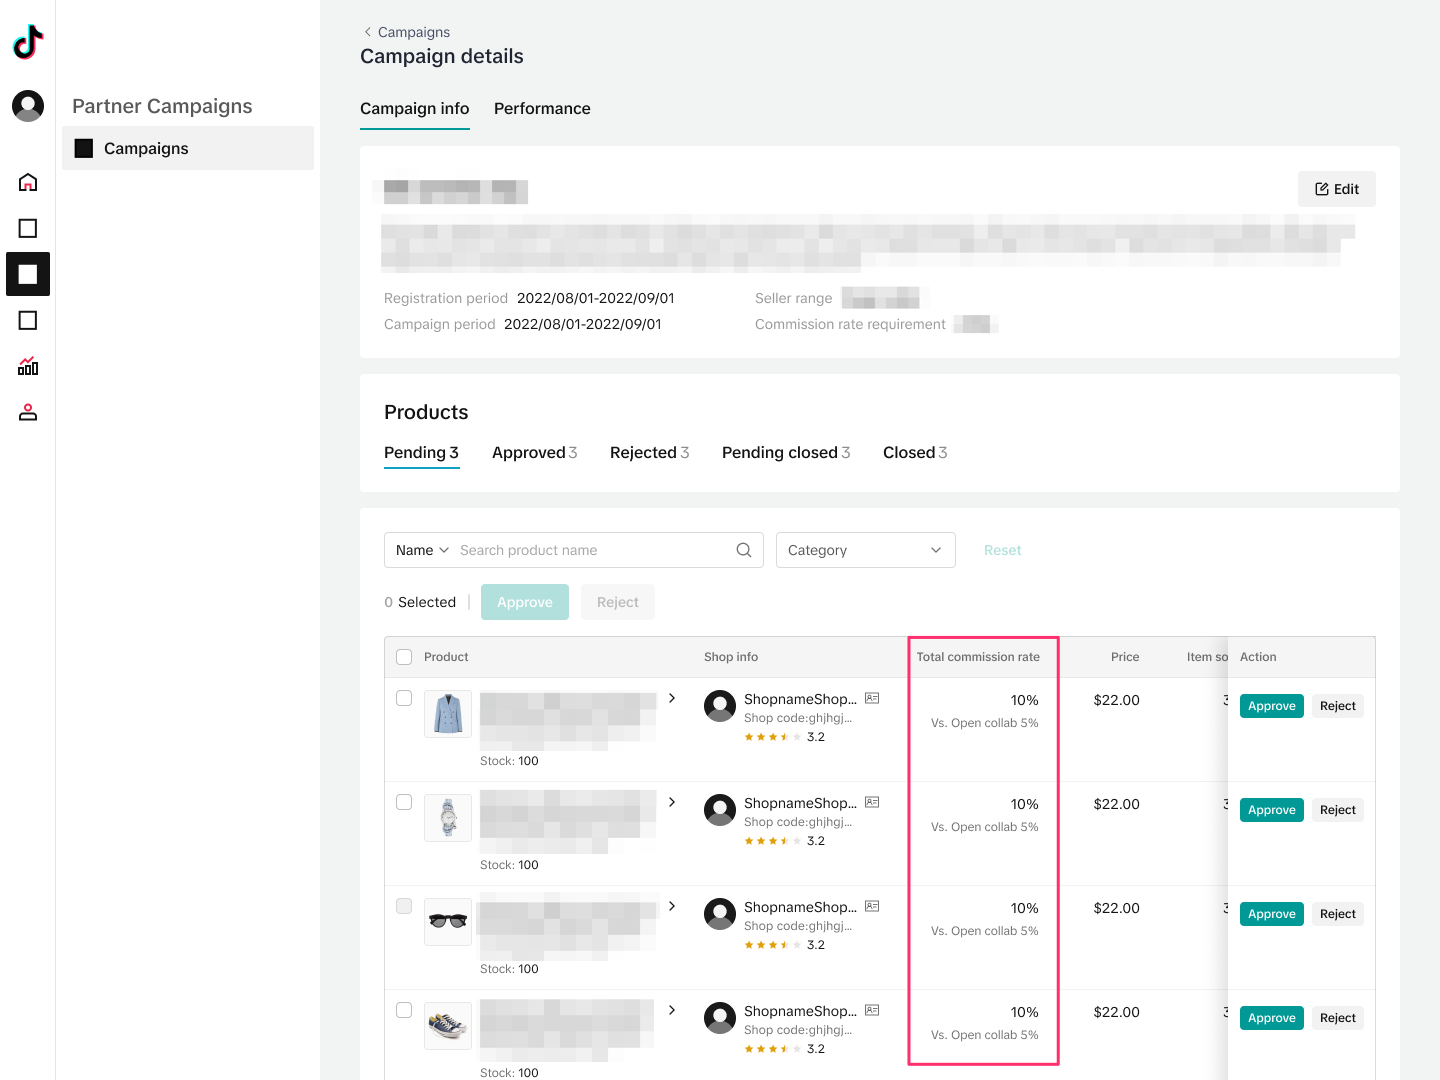
Task: Open the Approved products tab
Action: coord(534,453)
